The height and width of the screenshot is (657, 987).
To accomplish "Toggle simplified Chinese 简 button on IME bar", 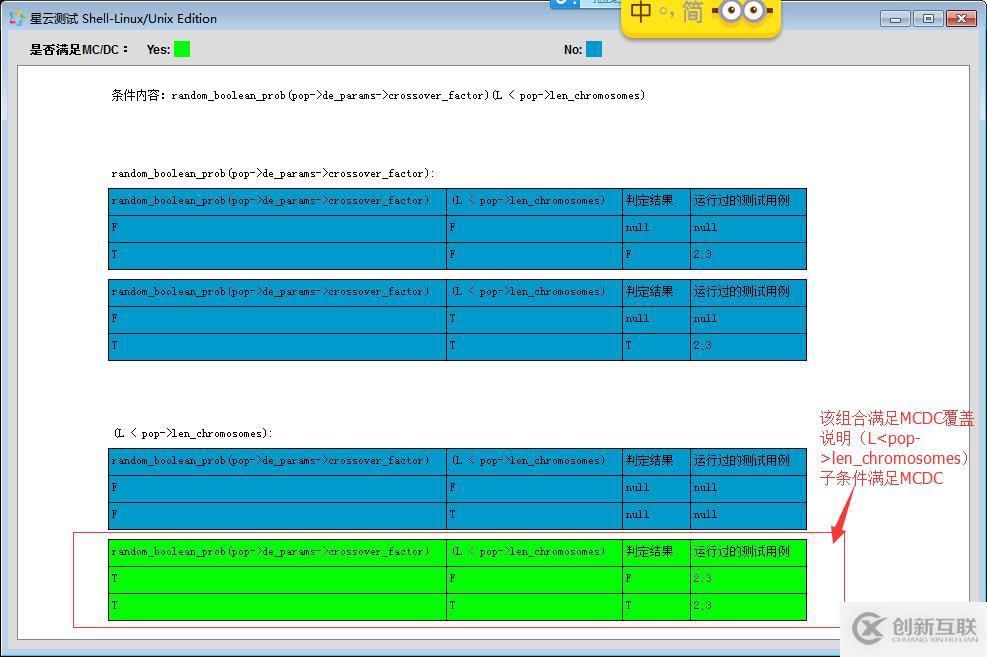I will point(692,12).
